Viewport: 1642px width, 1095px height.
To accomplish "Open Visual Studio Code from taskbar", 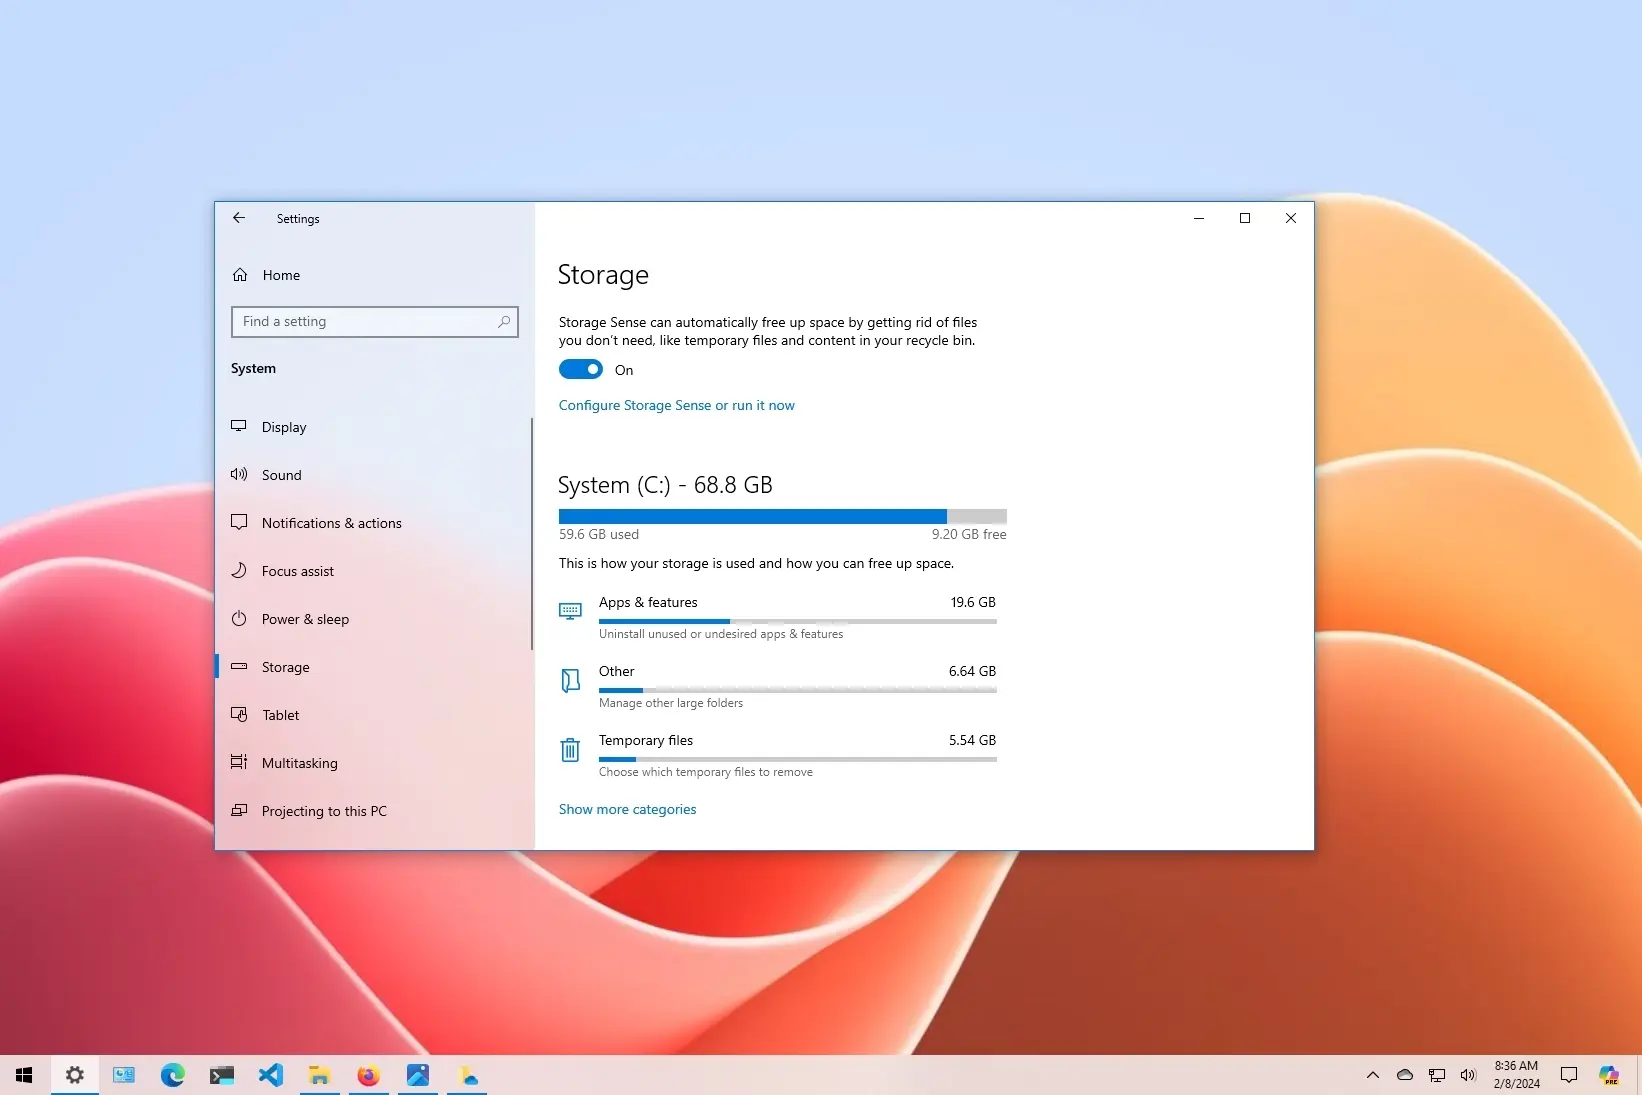I will [271, 1075].
